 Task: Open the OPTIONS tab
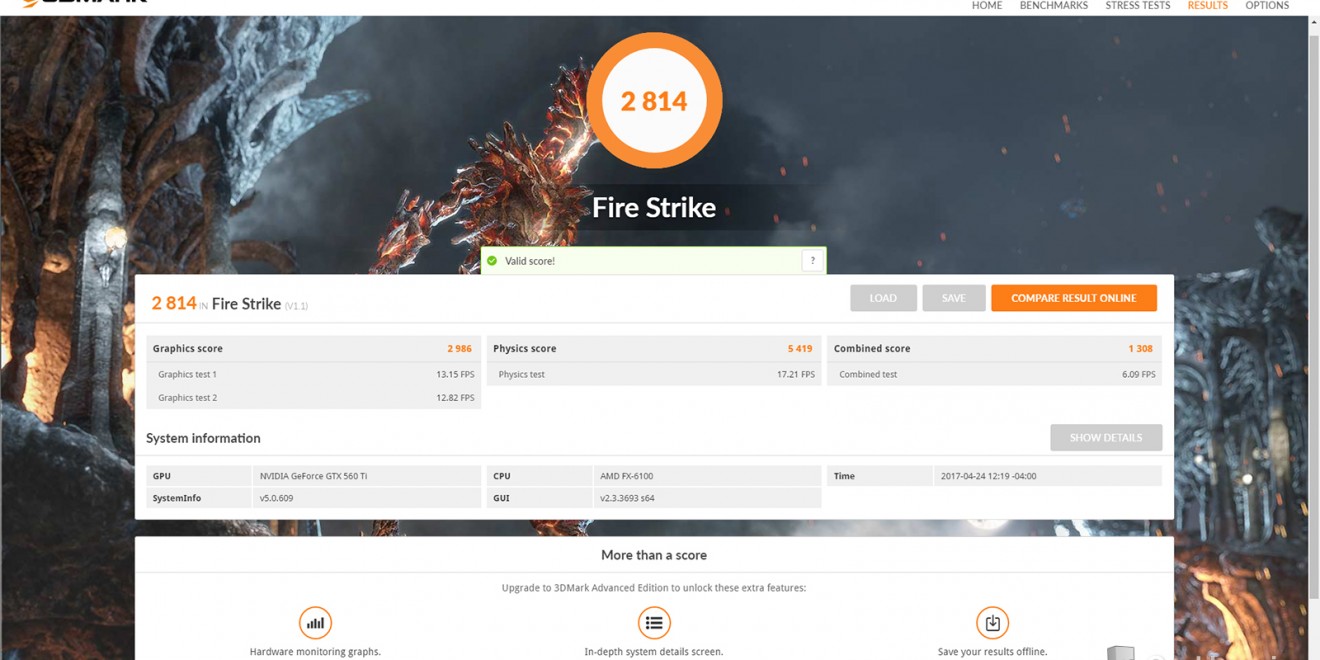(x=1266, y=6)
